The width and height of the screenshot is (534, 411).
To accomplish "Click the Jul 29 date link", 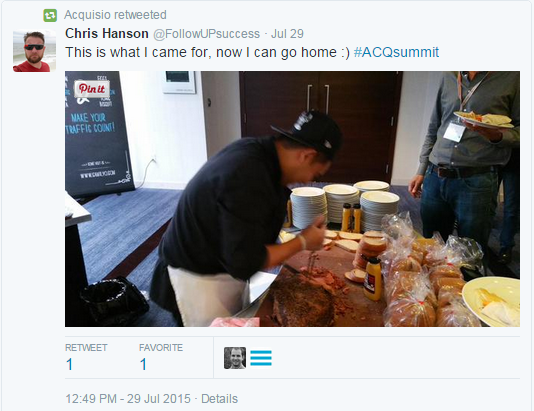I will (287, 34).
